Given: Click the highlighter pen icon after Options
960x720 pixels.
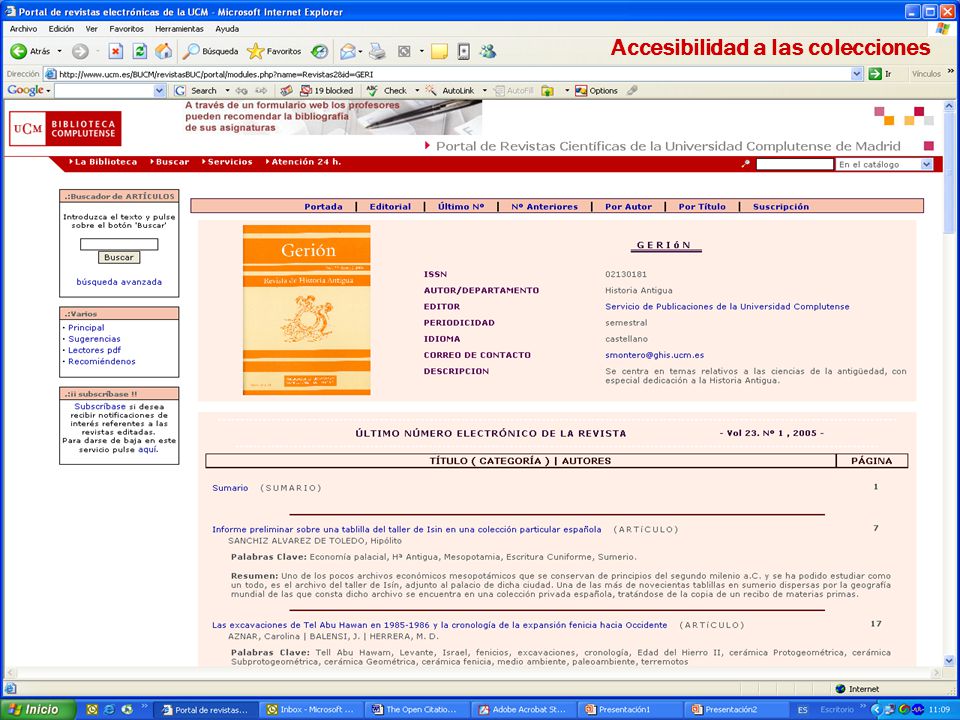Looking at the screenshot, I should click(632, 91).
